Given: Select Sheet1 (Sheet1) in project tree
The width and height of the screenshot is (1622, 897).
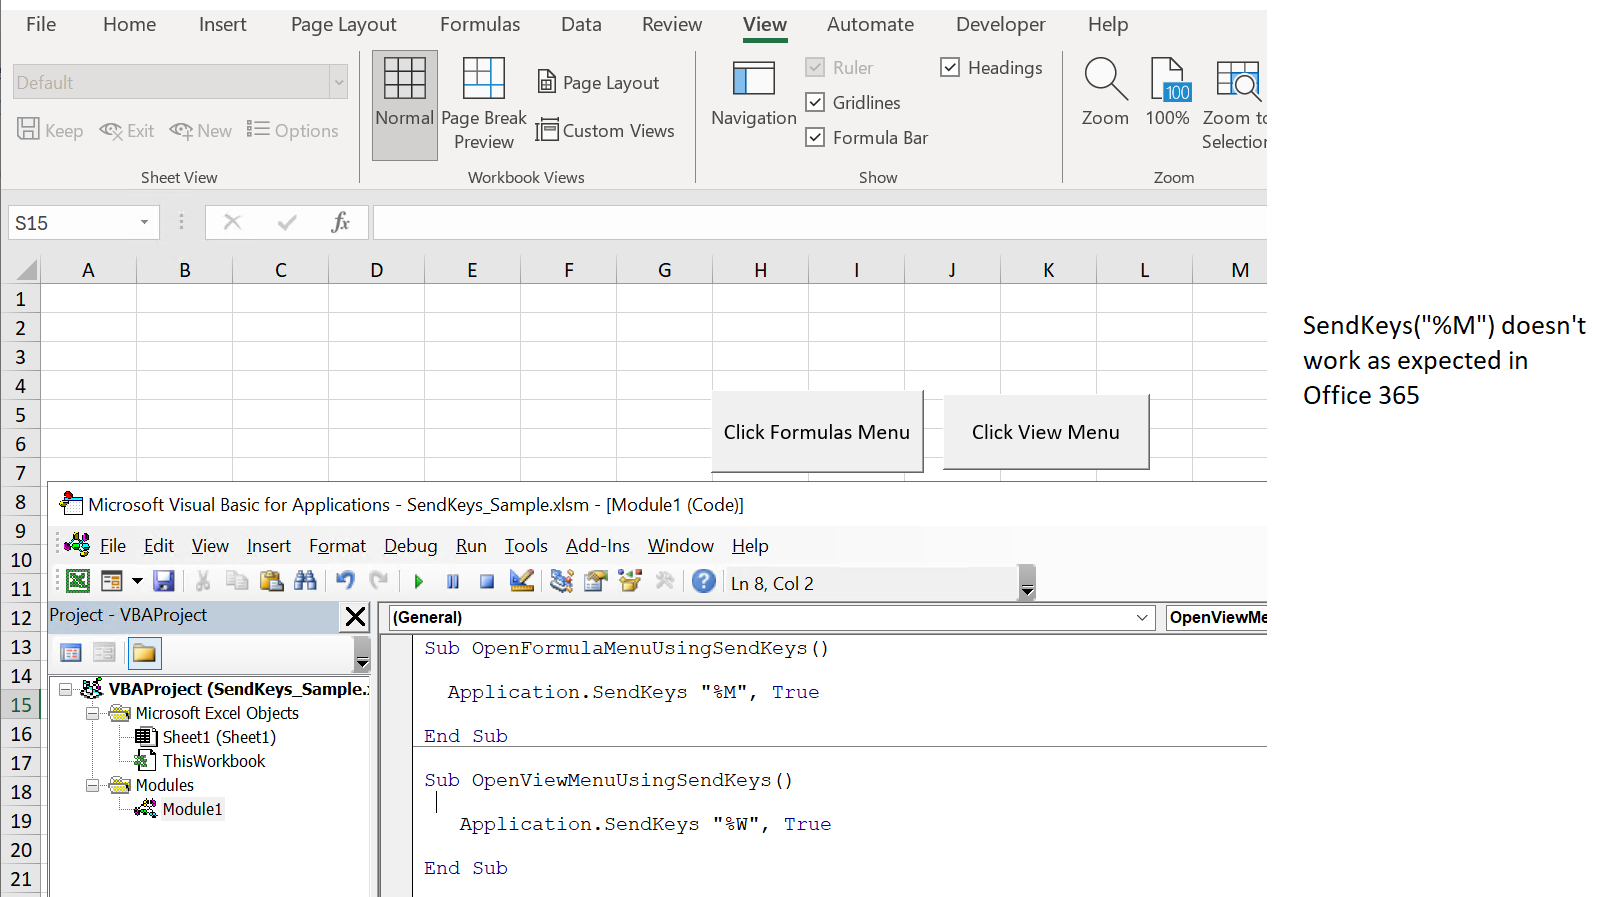Looking at the screenshot, I should click(219, 737).
